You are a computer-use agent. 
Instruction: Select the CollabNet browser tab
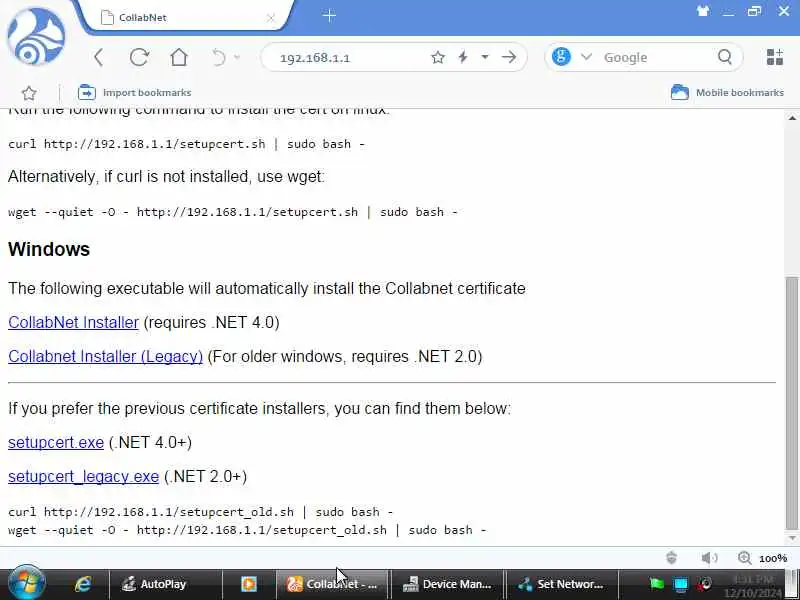(186, 17)
